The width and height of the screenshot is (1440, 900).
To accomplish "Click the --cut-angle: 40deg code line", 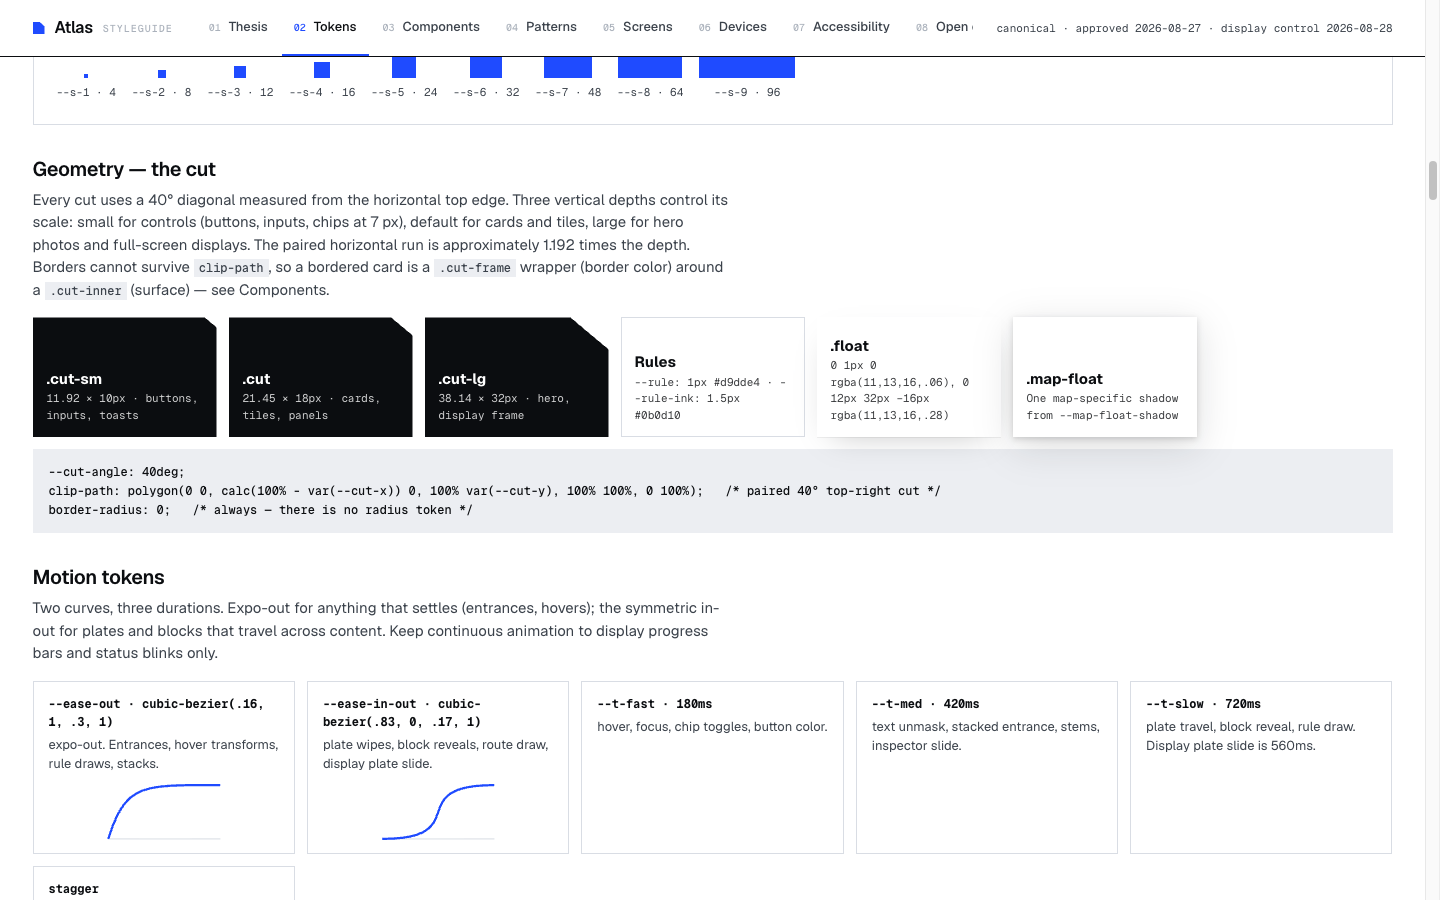I will pyautogui.click(x=117, y=472).
